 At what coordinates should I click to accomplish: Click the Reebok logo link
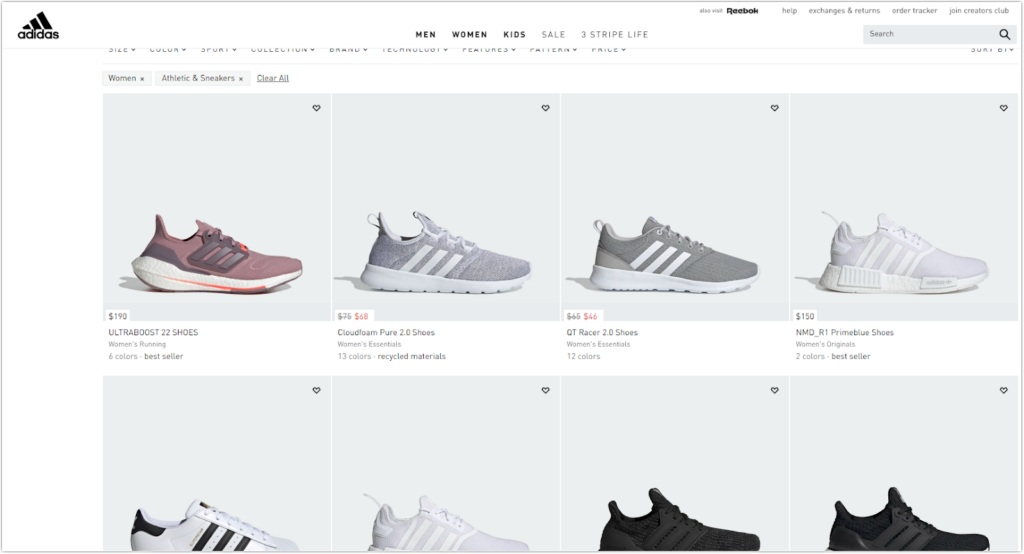pyautogui.click(x=742, y=10)
